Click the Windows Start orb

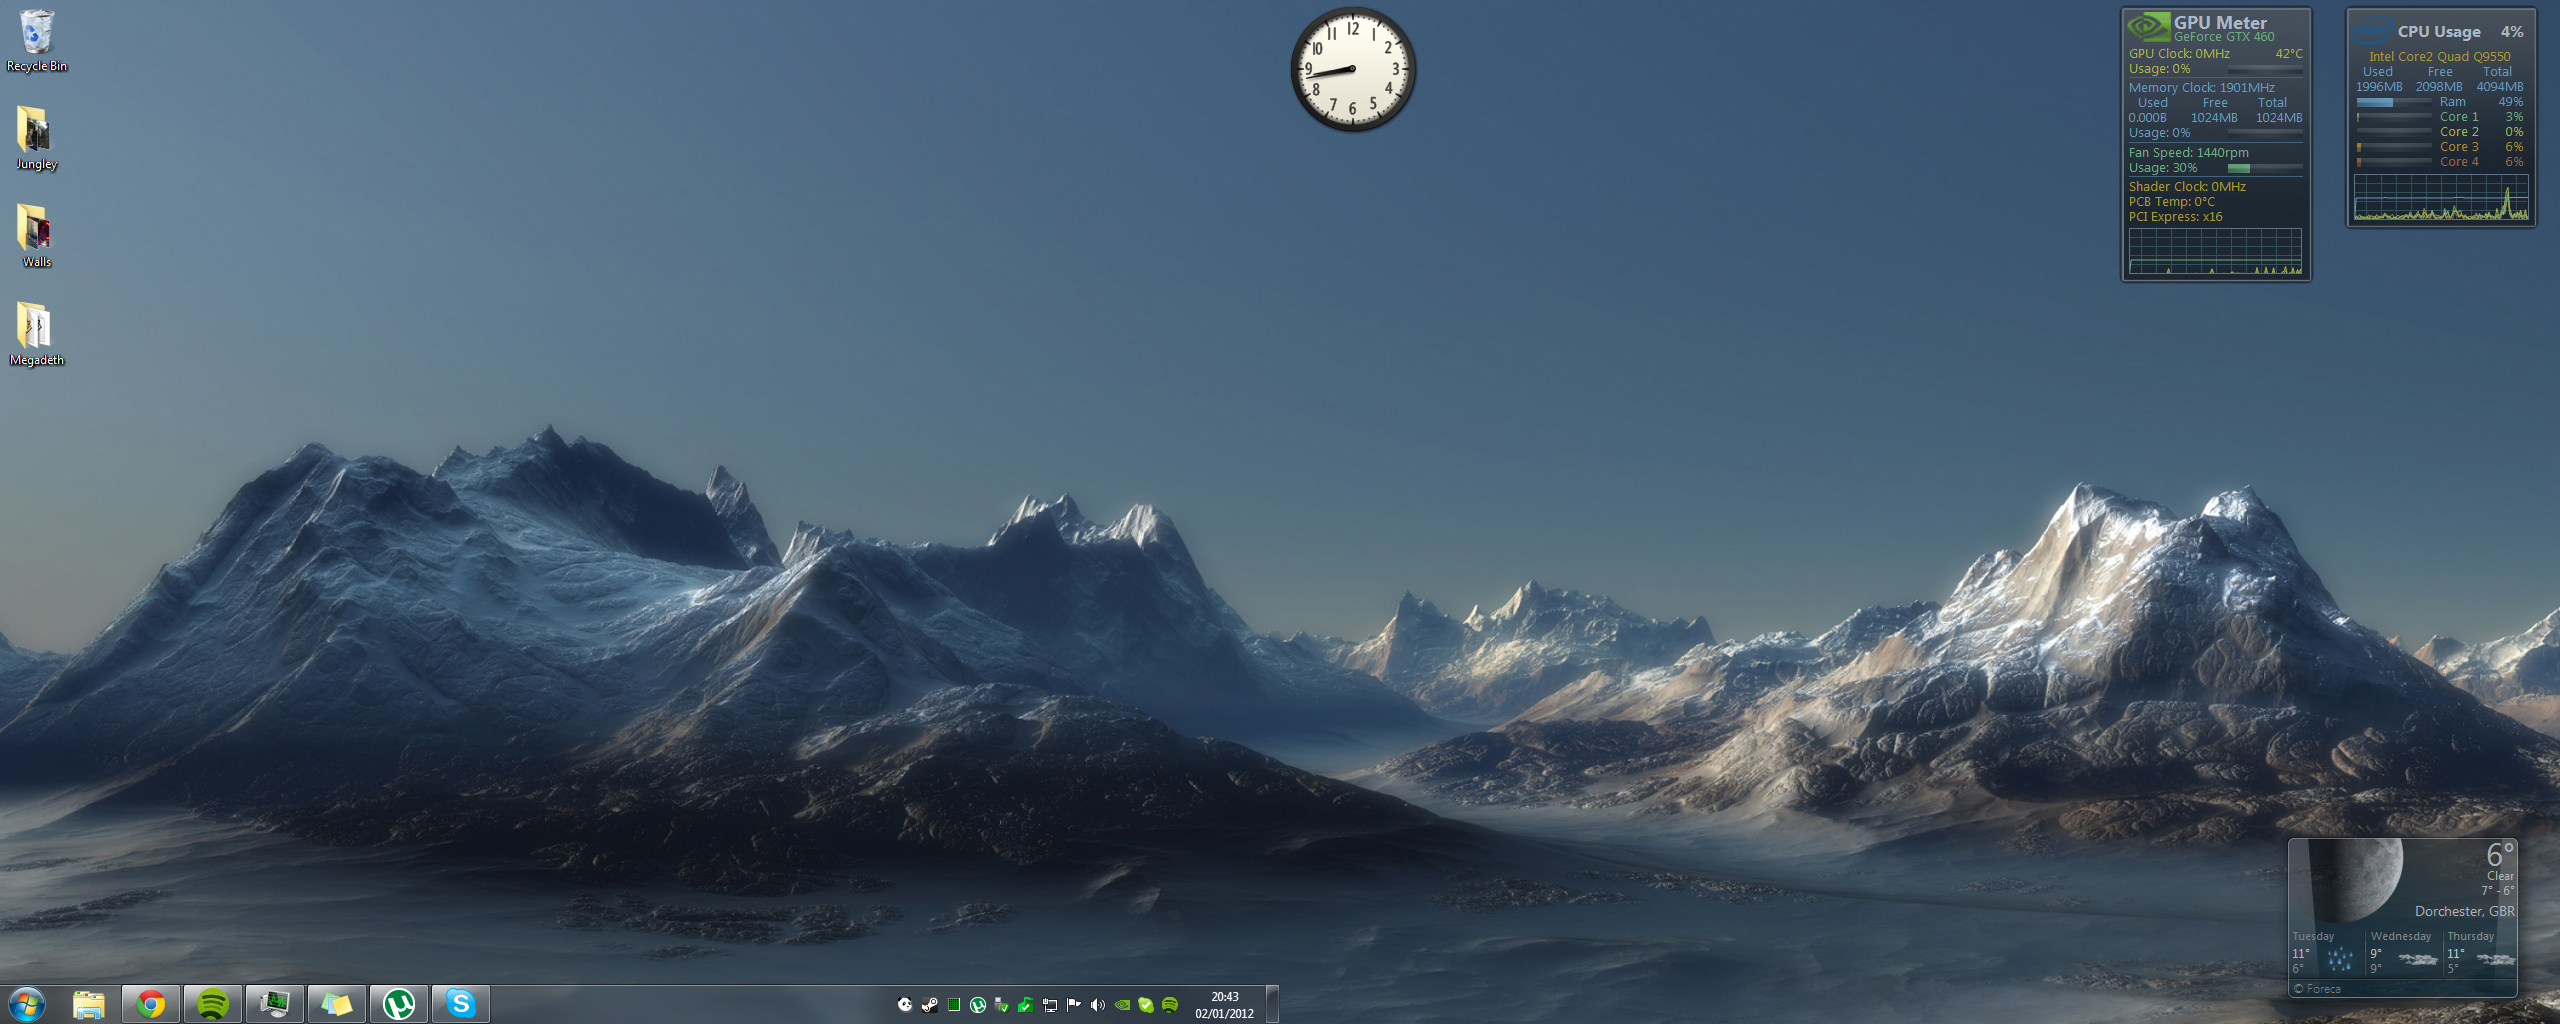pos(27,1003)
